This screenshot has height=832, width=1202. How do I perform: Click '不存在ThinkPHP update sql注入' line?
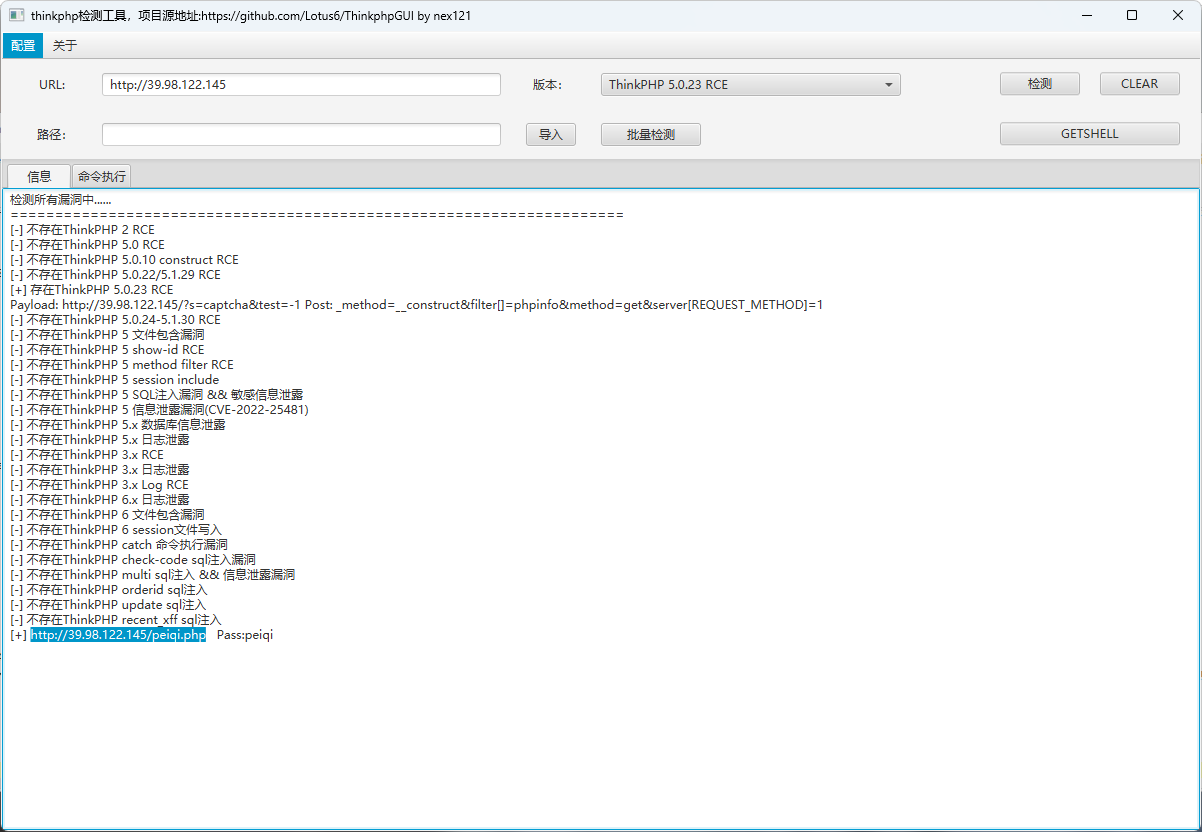[108, 605]
